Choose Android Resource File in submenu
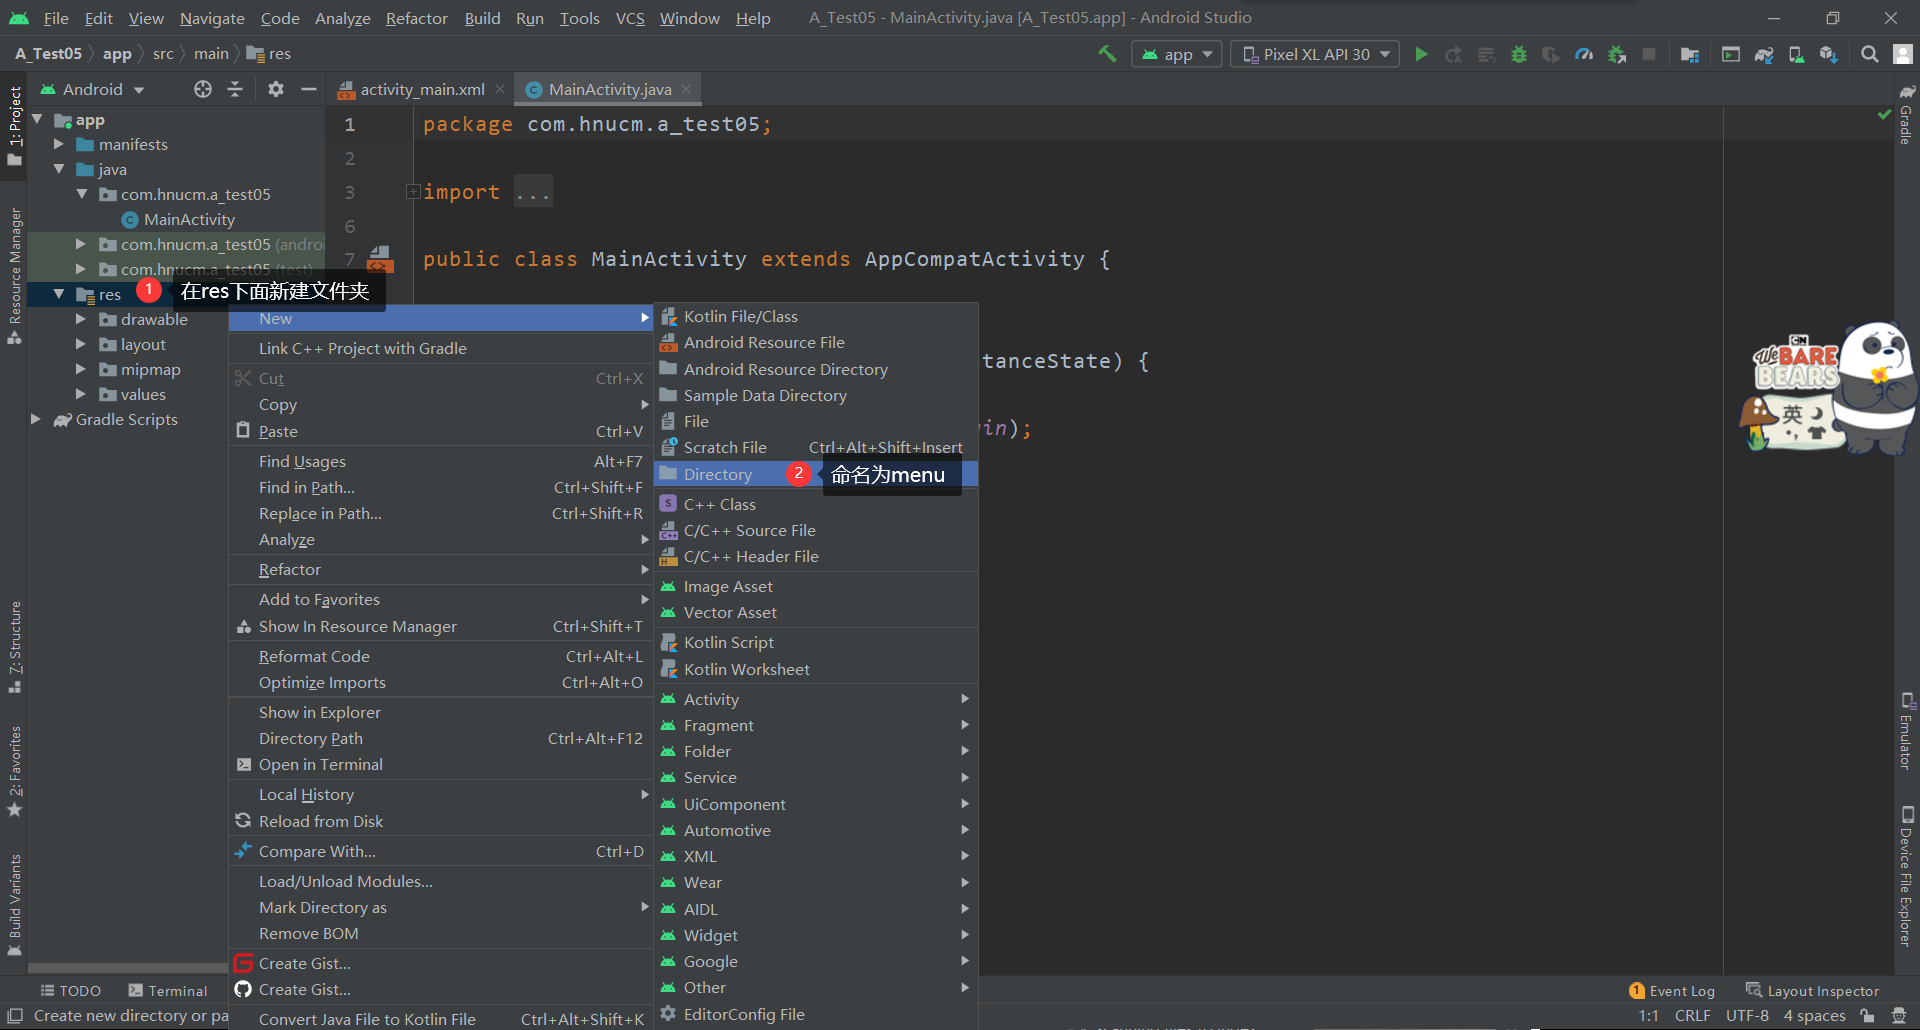Screen dimensions: 1920x1030 tap(816, 342)
